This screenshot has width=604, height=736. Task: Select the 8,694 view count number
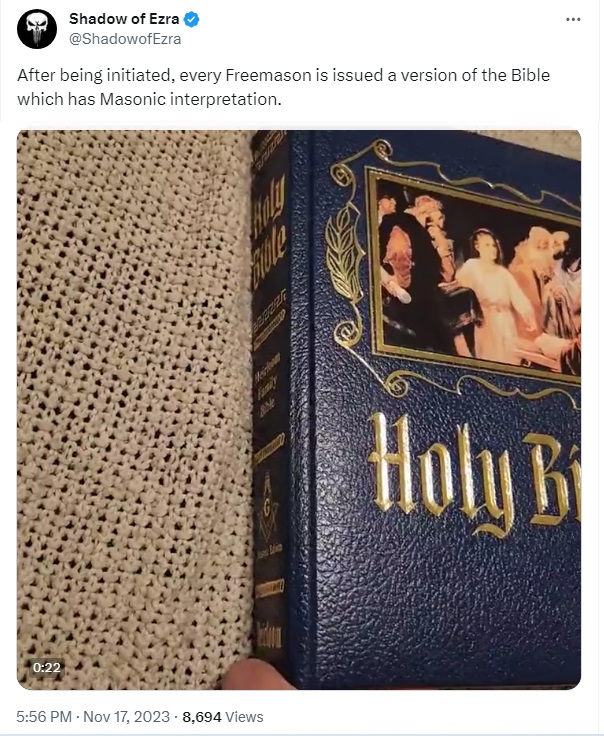pos(202,717)
